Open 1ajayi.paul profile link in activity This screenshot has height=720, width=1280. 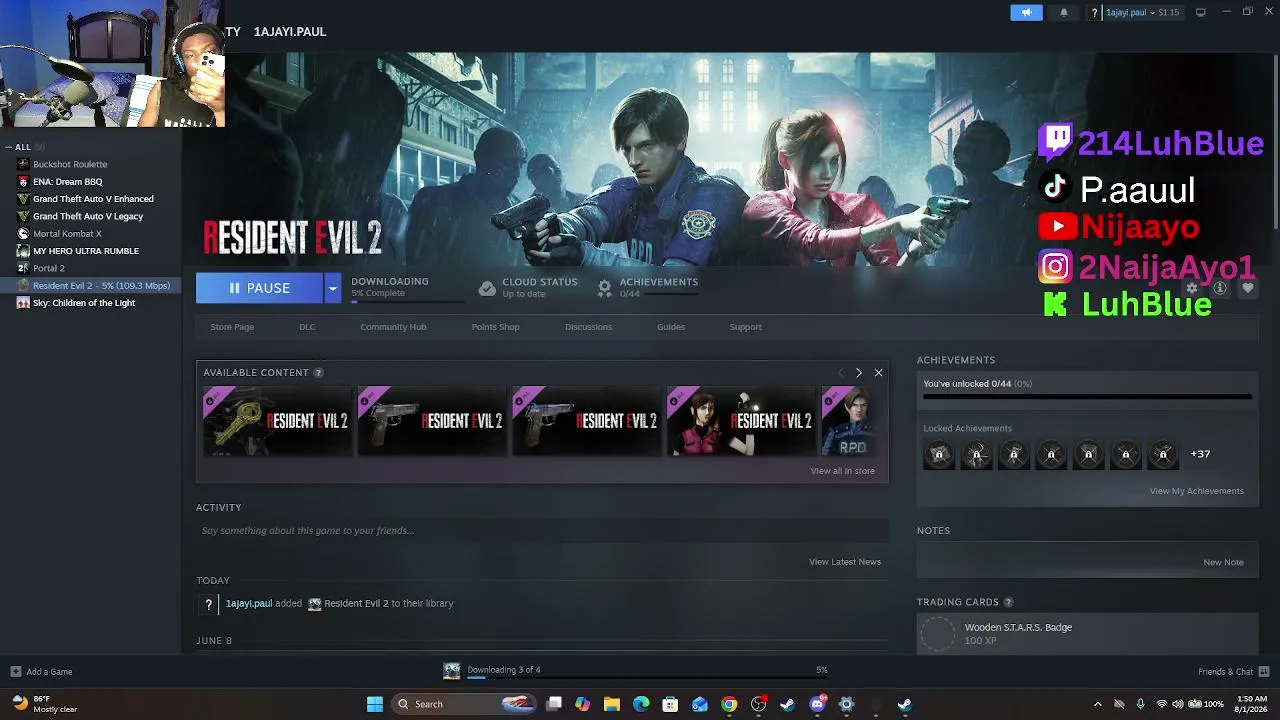pyautogui.click(x=249, y=604)
